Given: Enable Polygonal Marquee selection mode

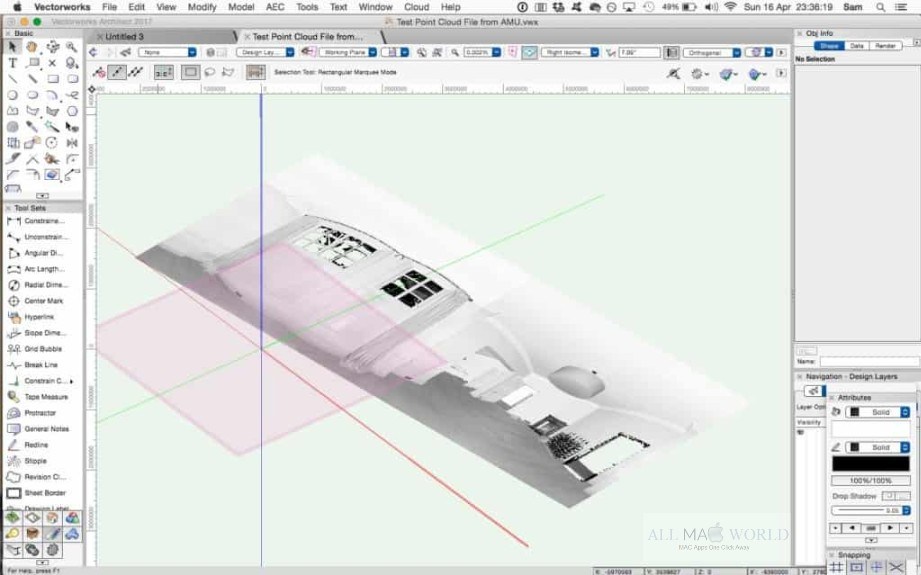Looking at the screenshot, I should [228, 72].
